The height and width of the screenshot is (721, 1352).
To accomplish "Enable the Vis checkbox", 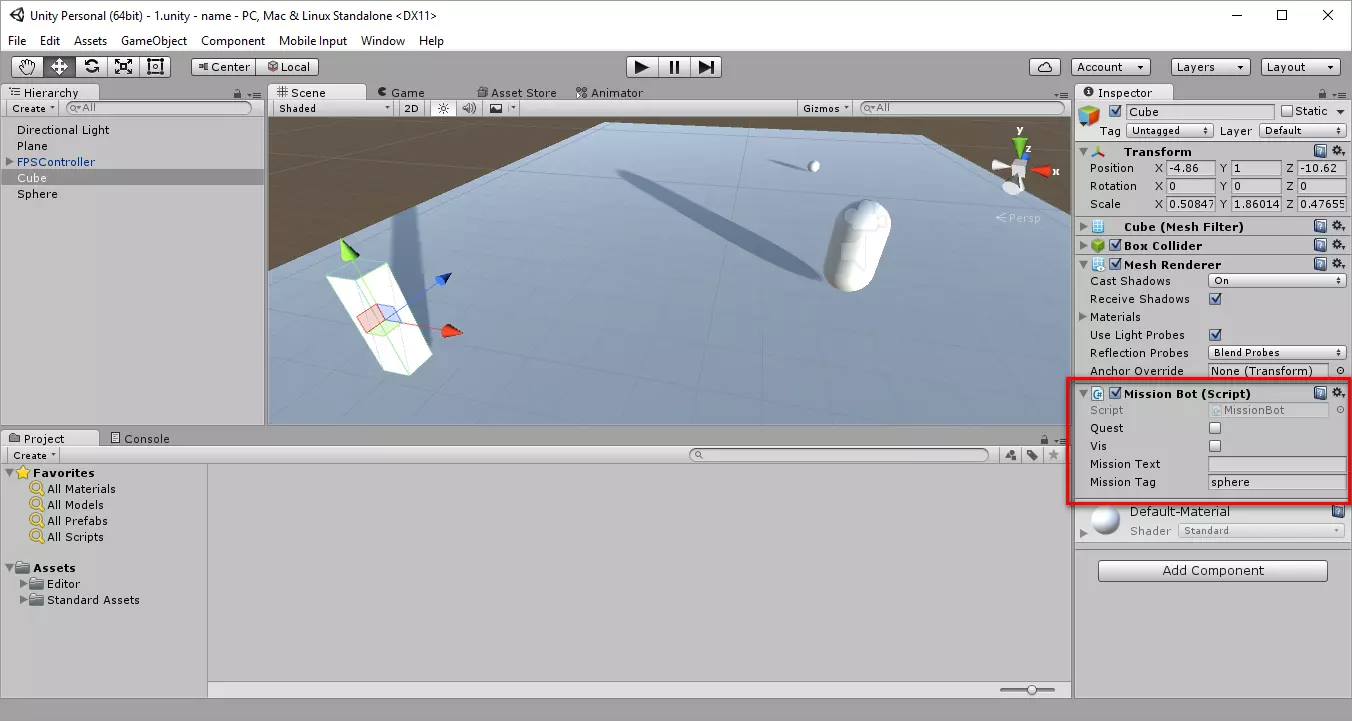I will (1215, 446).
